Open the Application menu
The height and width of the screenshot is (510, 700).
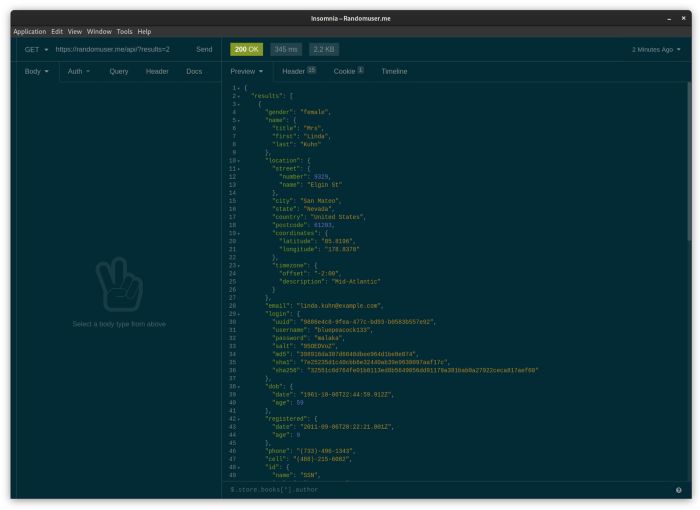29,32
